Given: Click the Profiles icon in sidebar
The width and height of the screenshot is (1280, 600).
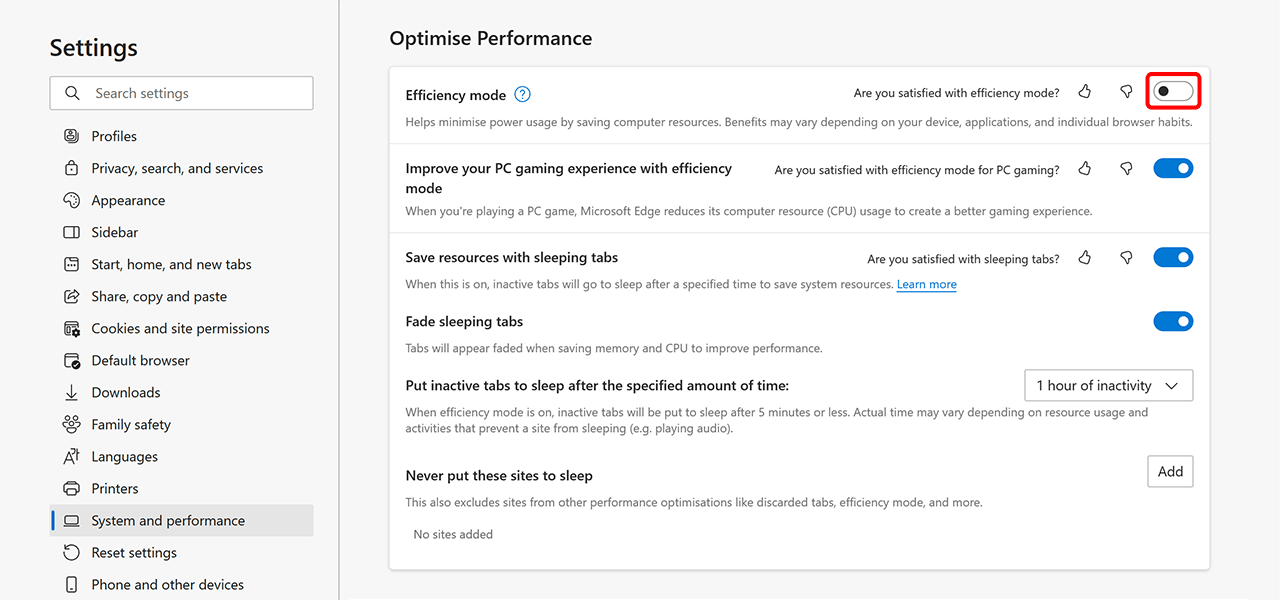Looking at the screenshot, I should 71,136.
